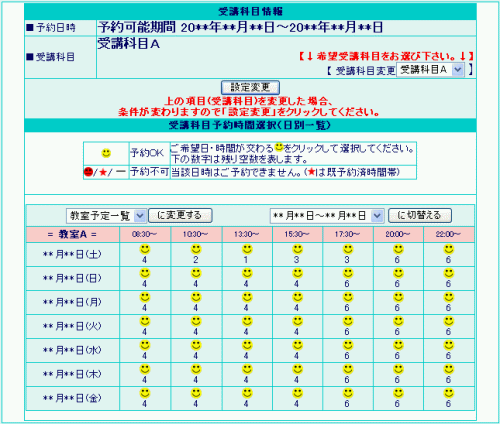The height and width of the screenshot is (424, 500).
Task: Click the 予約不可 legend label
Action: [x=149, y=172]
